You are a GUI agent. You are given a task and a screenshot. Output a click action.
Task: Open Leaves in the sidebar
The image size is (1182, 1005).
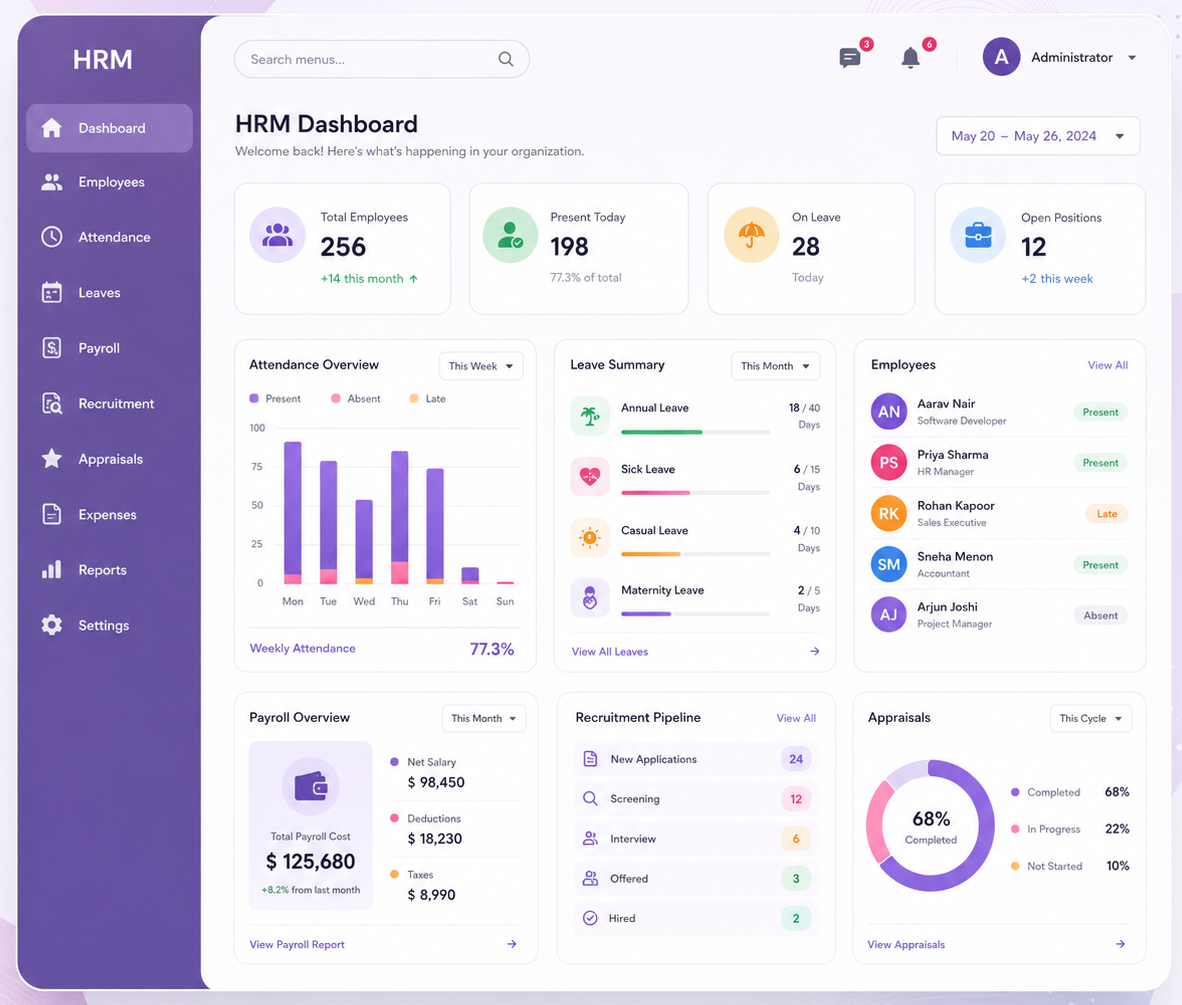coord(109,293)
